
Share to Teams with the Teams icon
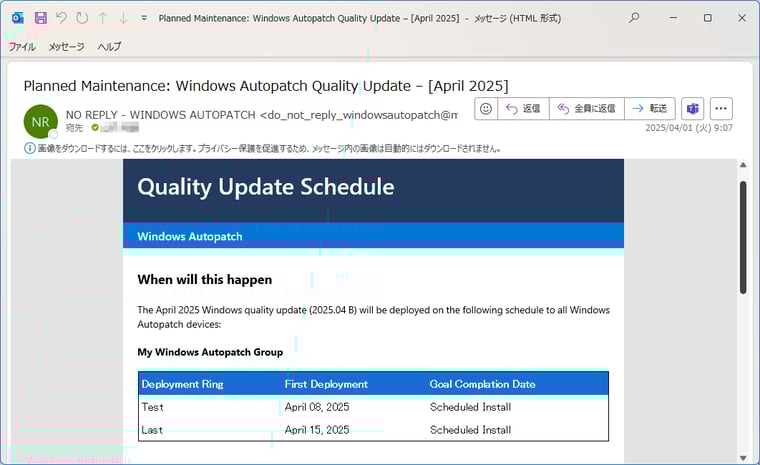coord(692,109)
